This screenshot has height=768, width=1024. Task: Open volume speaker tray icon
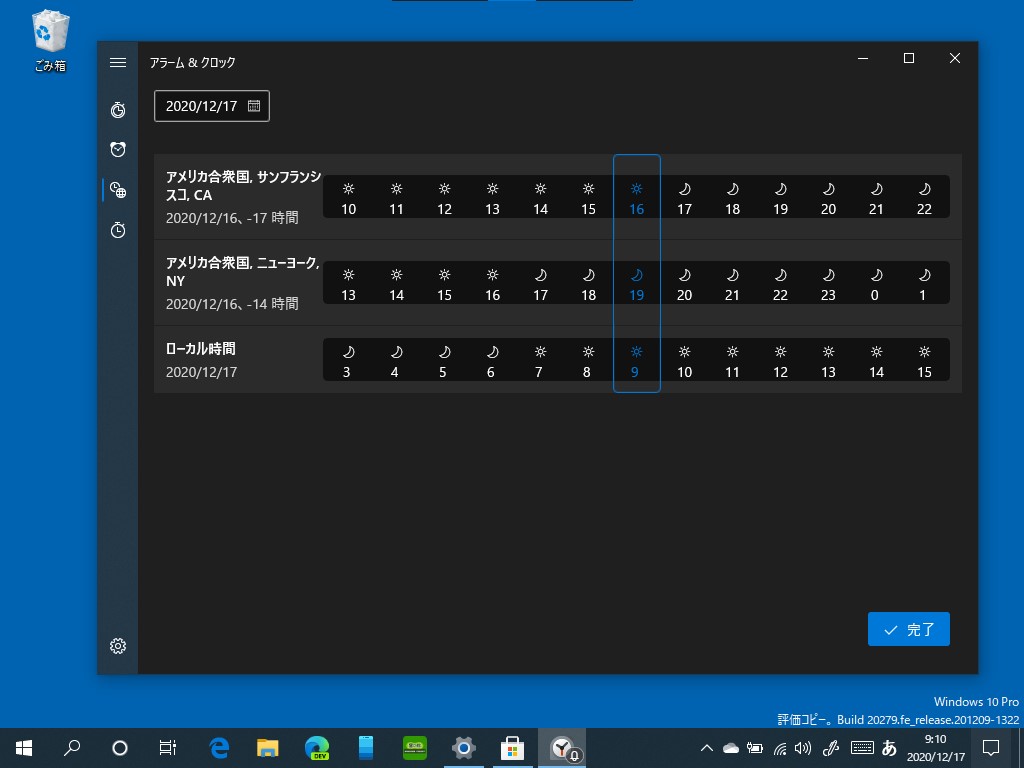pyautogui.click(x=803, y=748)
